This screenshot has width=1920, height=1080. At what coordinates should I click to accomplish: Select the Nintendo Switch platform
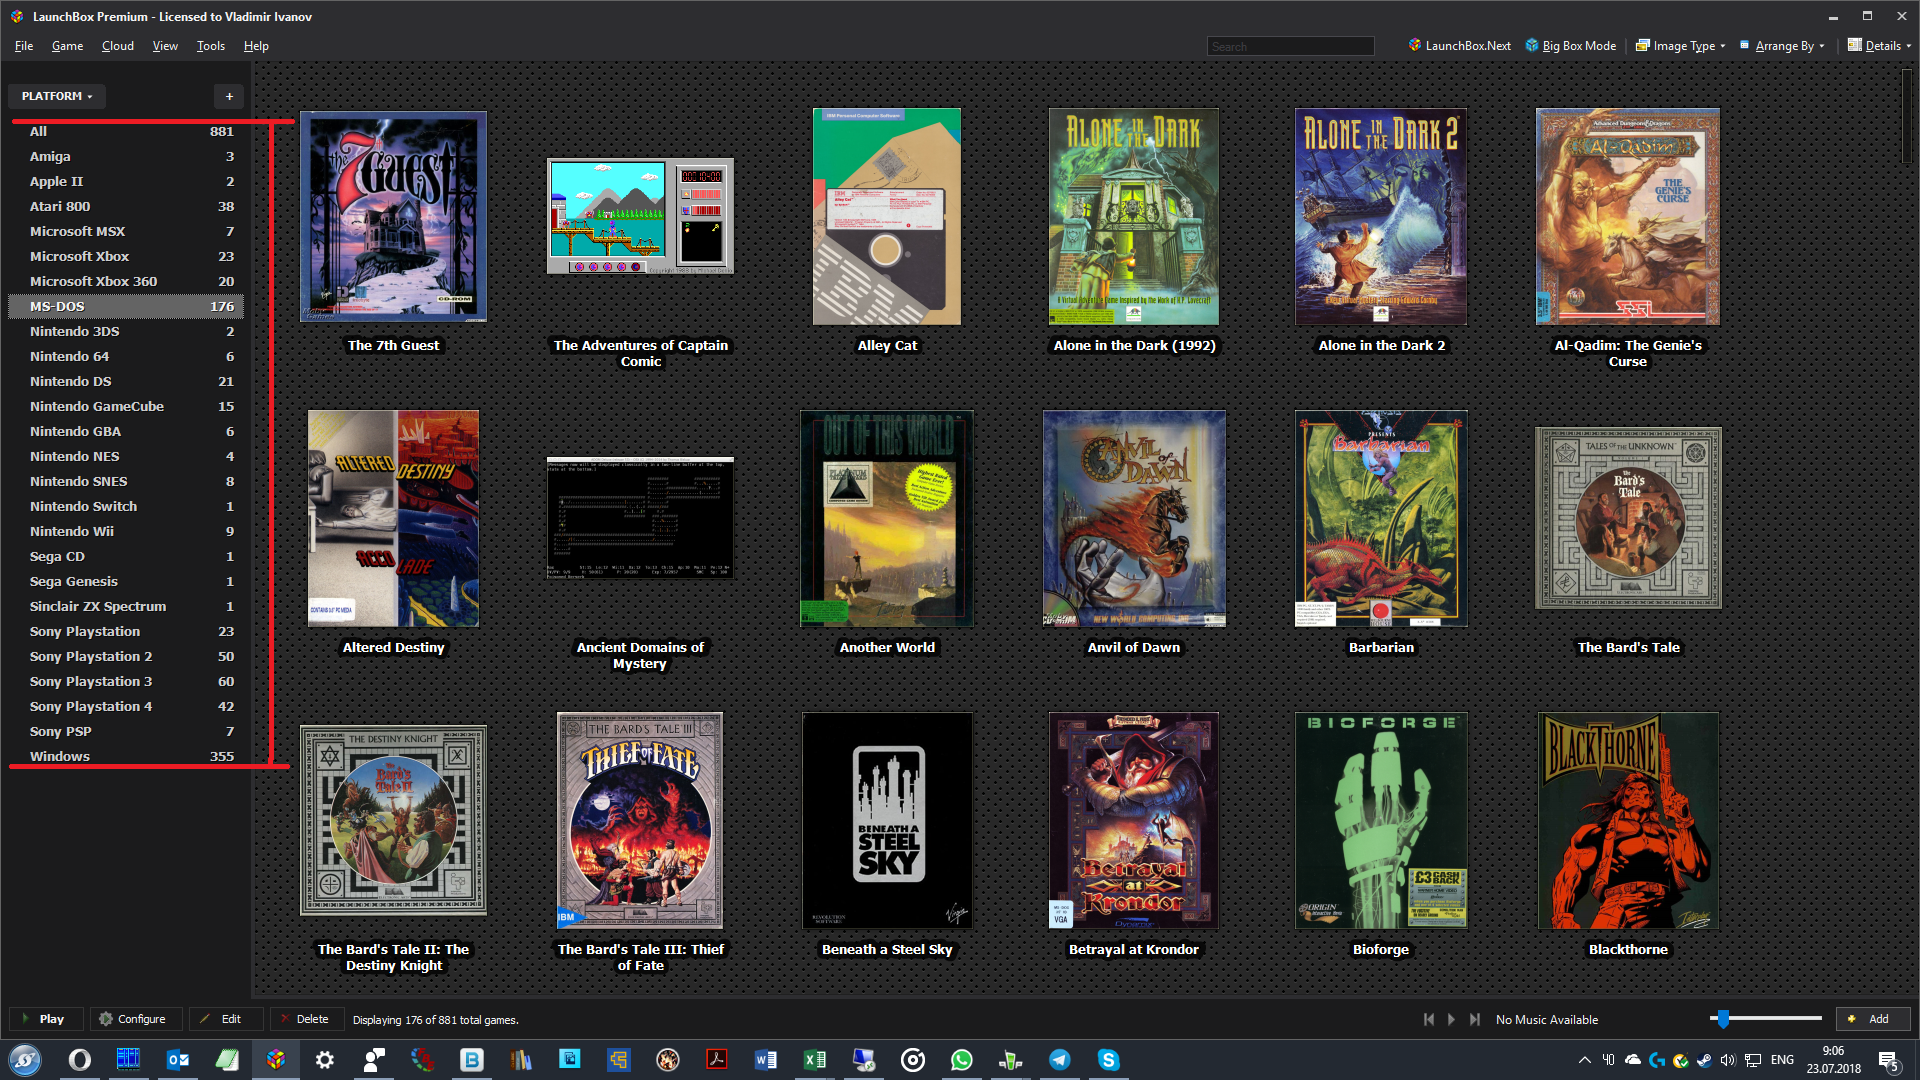tap(126, 506)
